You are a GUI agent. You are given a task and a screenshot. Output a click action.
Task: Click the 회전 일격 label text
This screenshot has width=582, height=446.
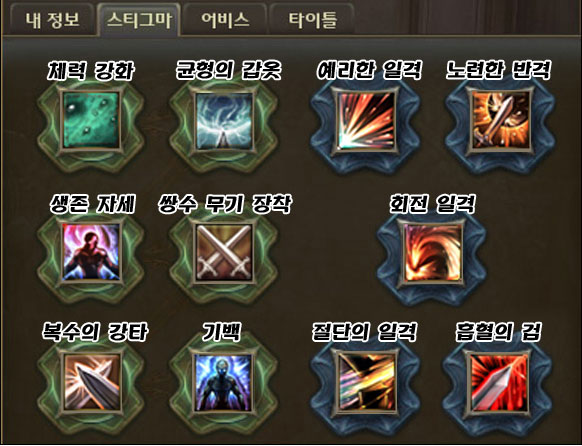[432, 204]
